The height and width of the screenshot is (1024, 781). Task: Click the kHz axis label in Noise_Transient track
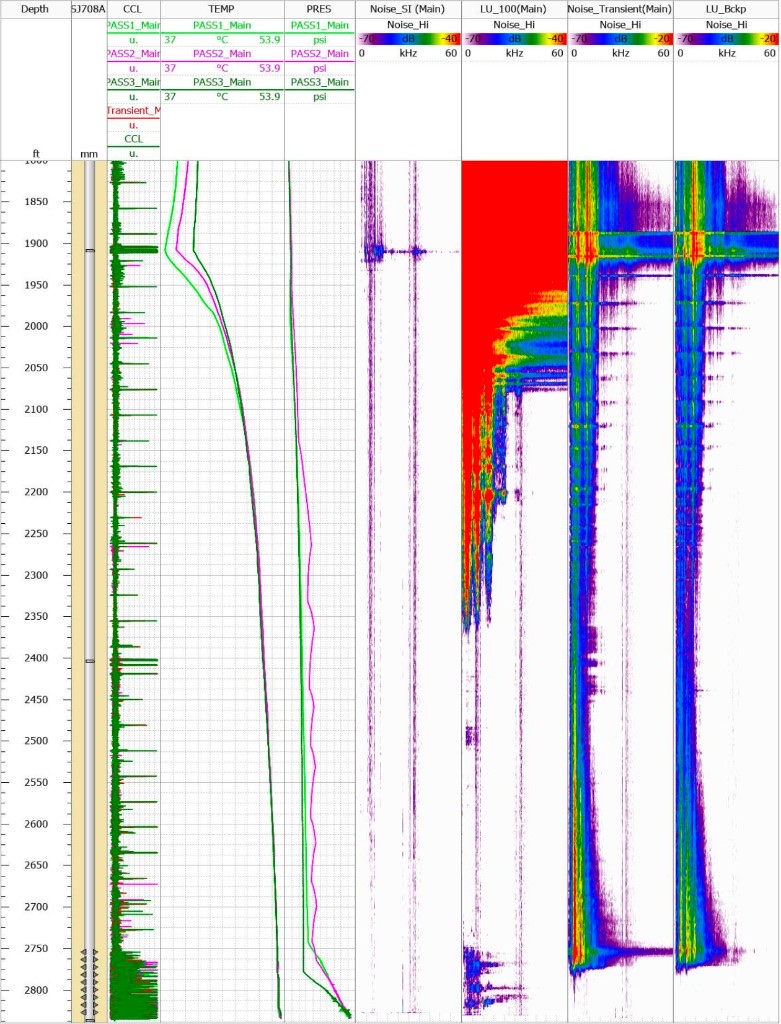click(620, 54)
